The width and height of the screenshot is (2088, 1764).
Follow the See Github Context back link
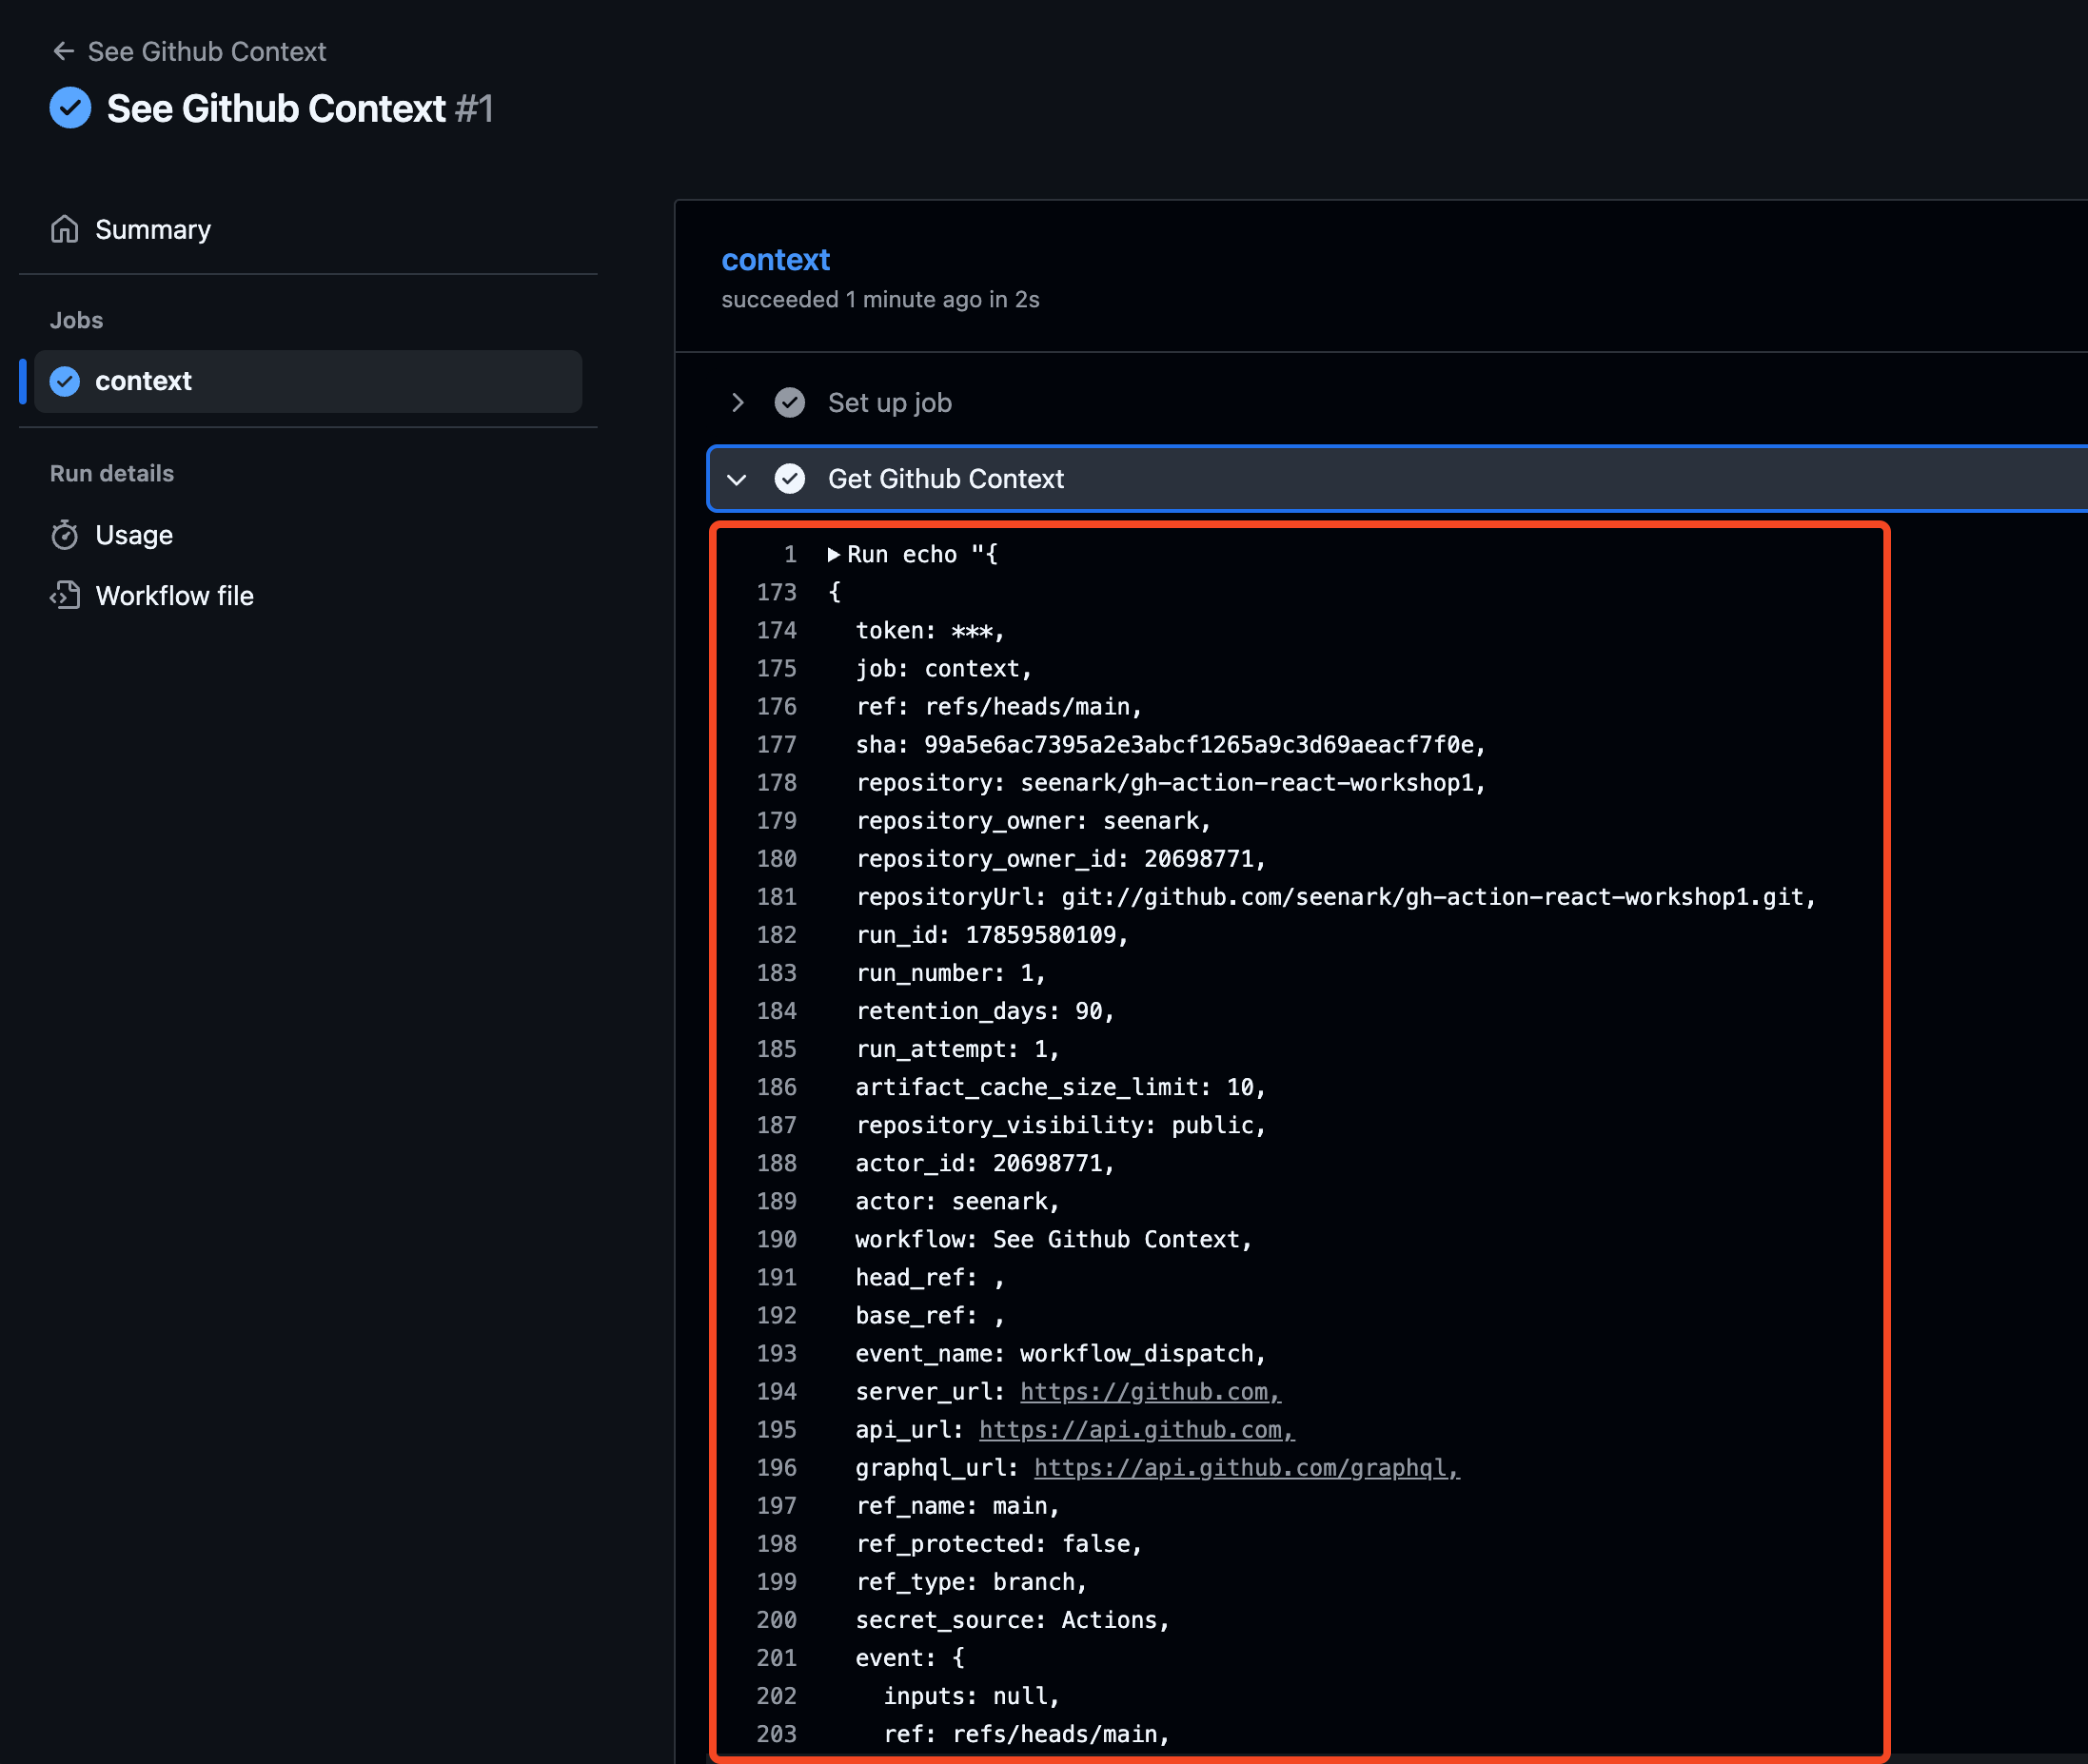(206, 51)
